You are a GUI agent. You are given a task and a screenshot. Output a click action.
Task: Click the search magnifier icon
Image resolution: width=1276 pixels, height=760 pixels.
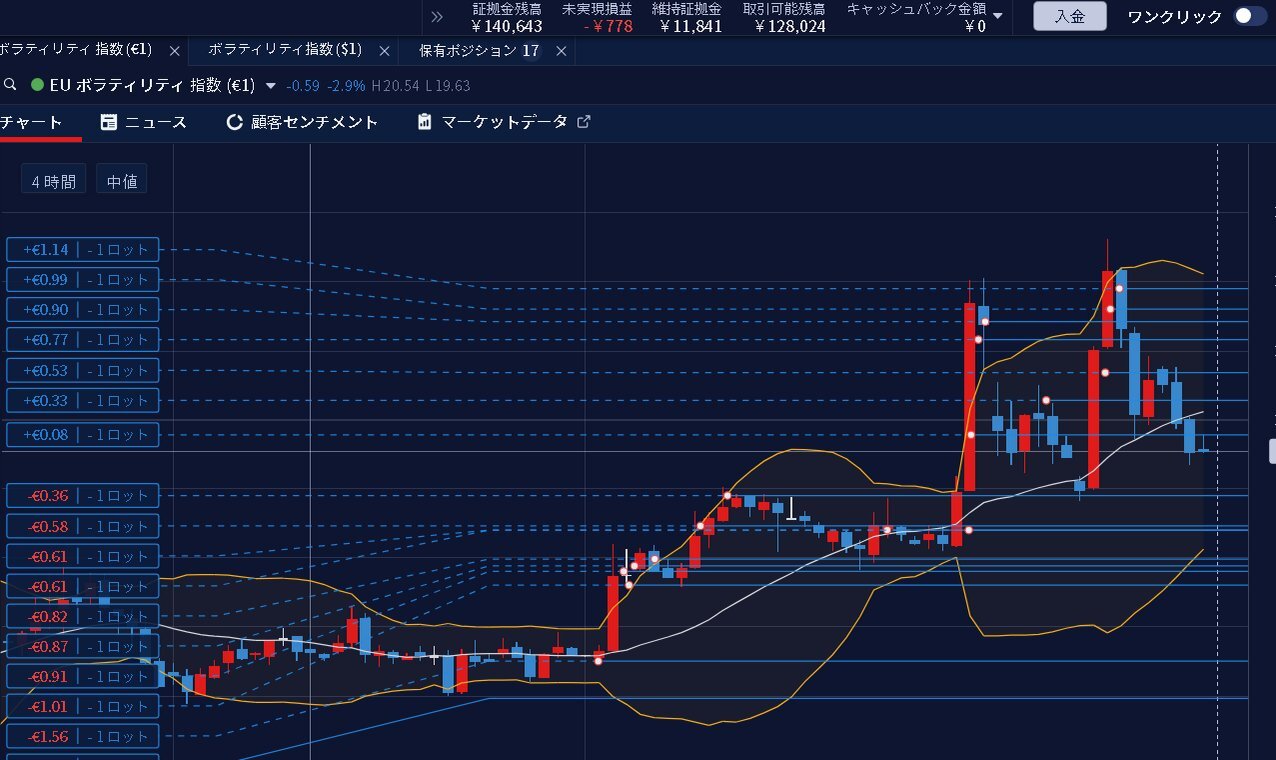point(10,85)
